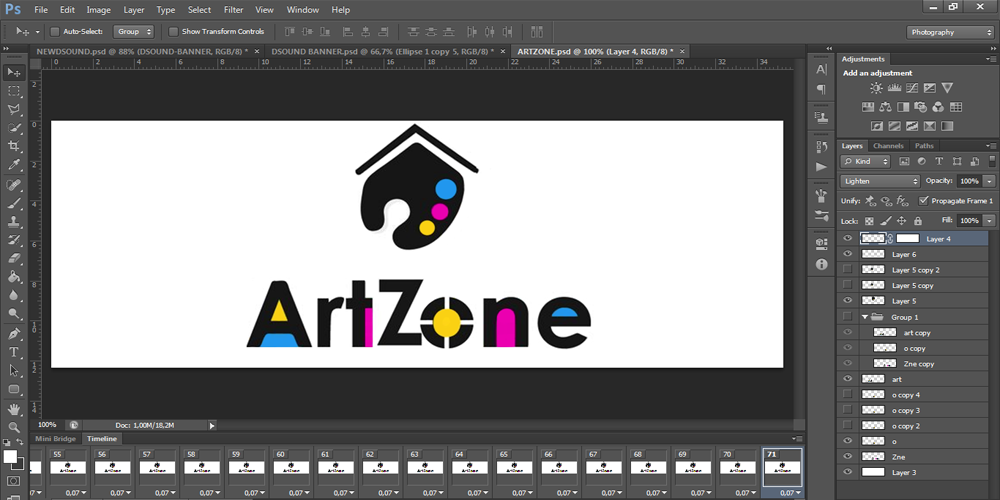The height and width of the screenshot is (500, 1000).
Task: Add a Brightness/Contrast adjustment
Action: point(876,88)
